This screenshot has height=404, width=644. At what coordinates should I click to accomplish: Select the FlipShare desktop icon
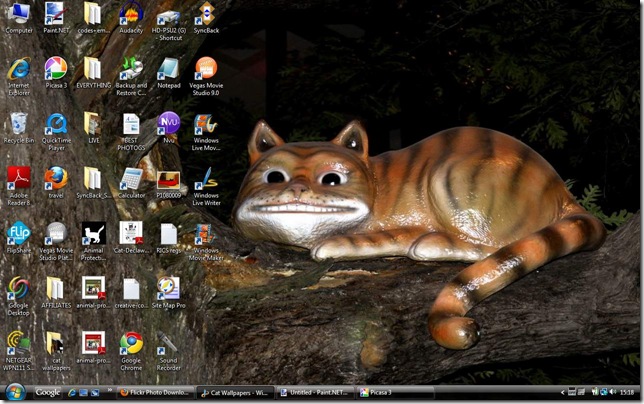coord(18,235)
